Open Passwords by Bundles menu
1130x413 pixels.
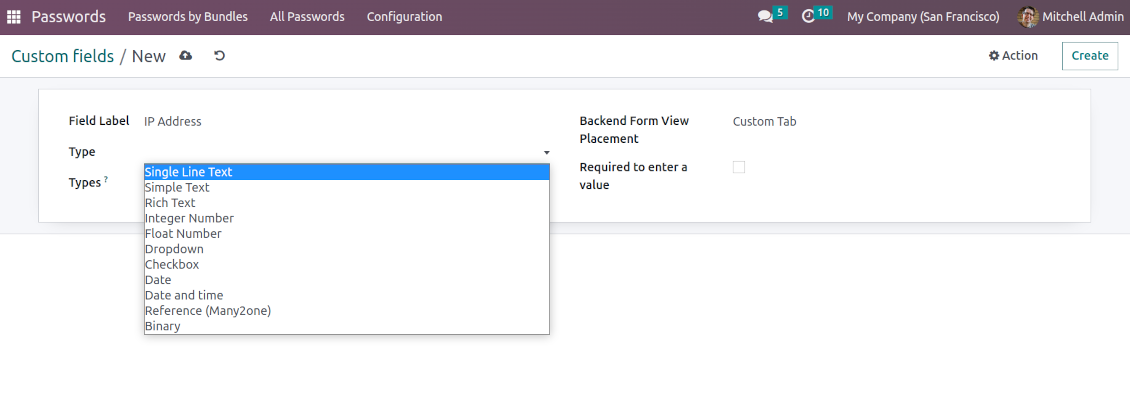point(187,17)
